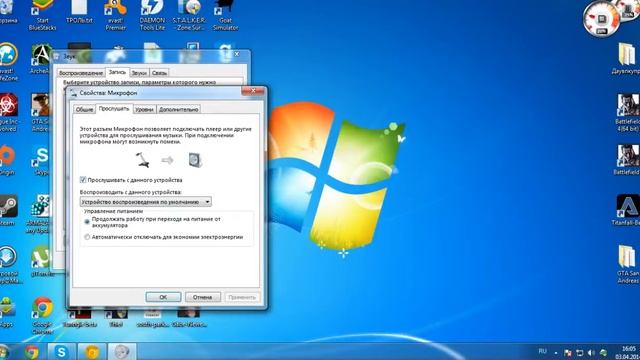Open the Дополнительно tab
This screenshot has height=360, width=640.
tap(178, 109)
